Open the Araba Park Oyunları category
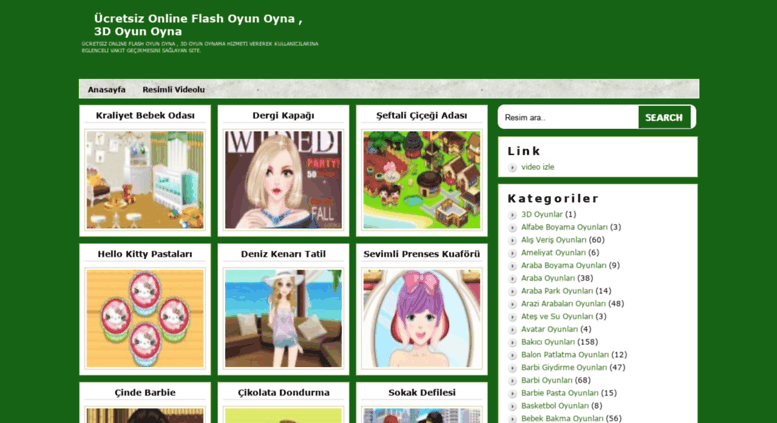 point(557,291)
